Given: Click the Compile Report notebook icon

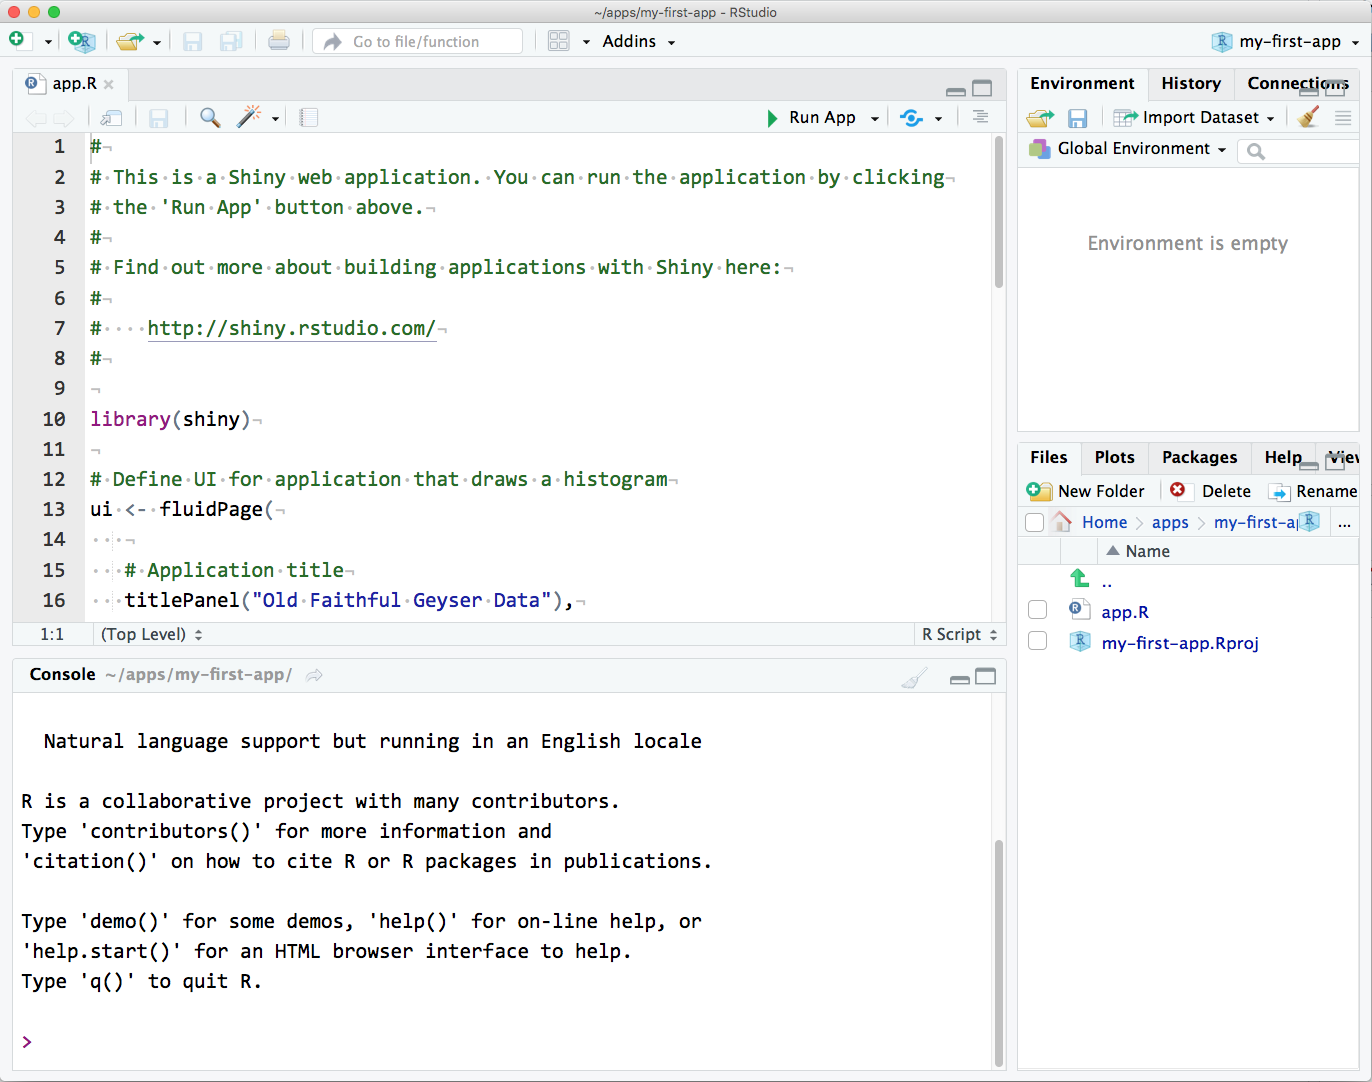Looking at the screenshot, I should tap(308, 118).
